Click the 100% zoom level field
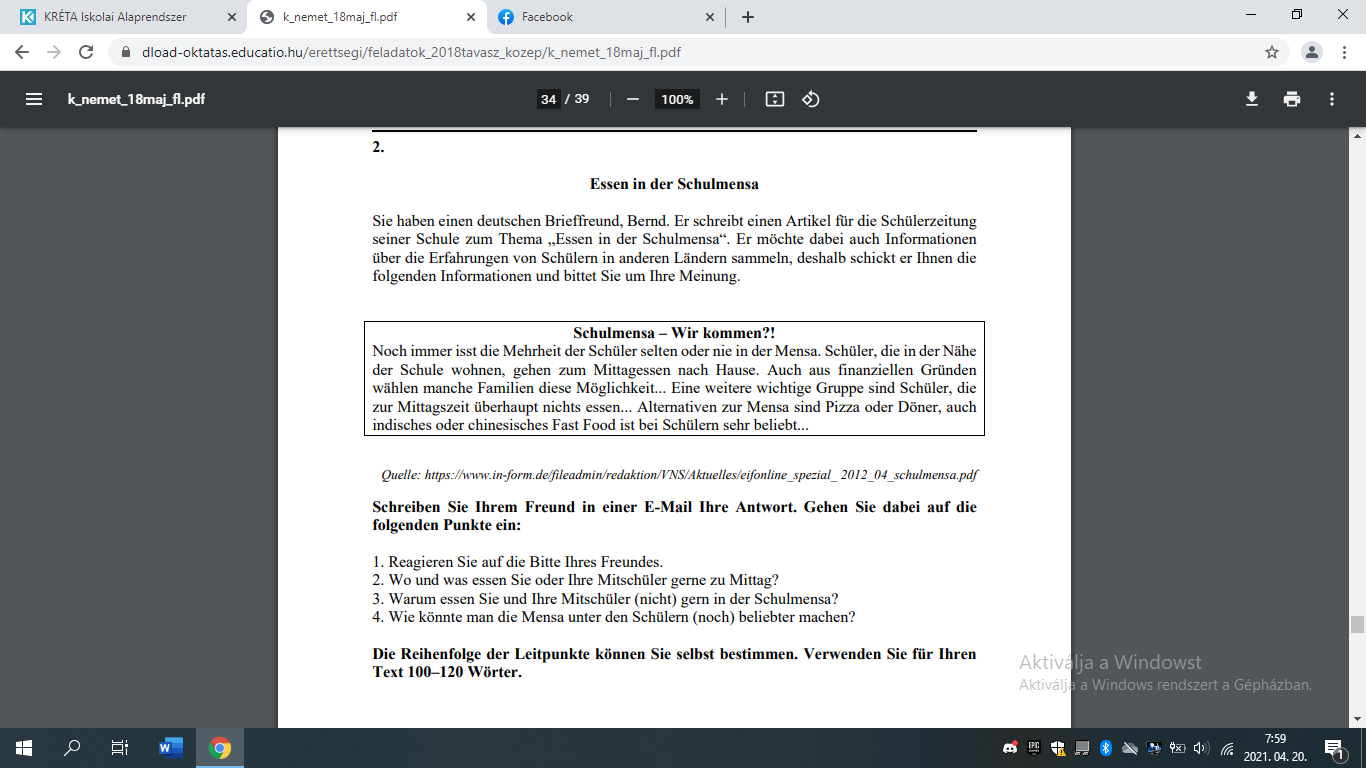 coord(677,99)
